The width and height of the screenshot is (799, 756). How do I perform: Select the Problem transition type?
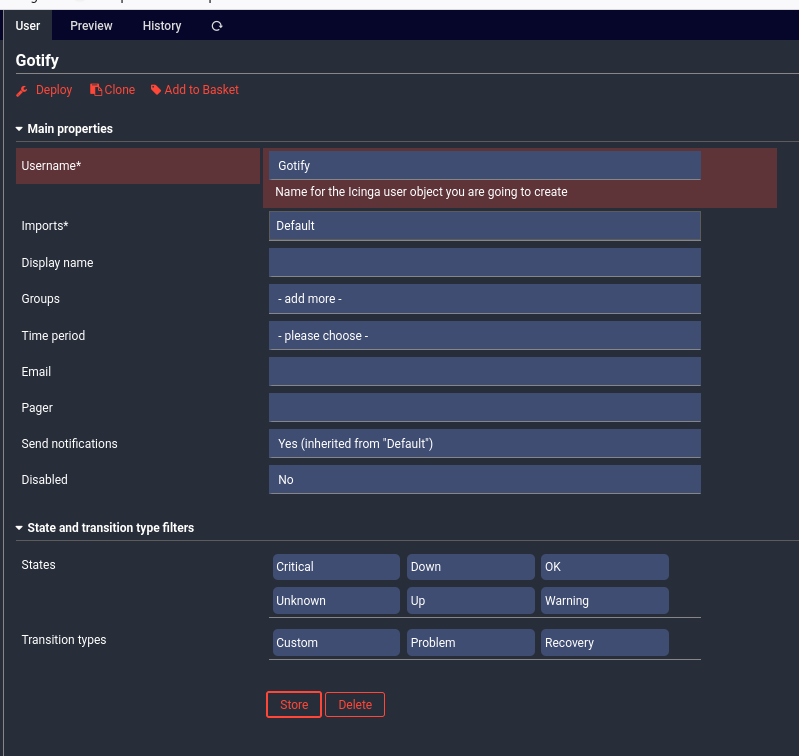470,643
